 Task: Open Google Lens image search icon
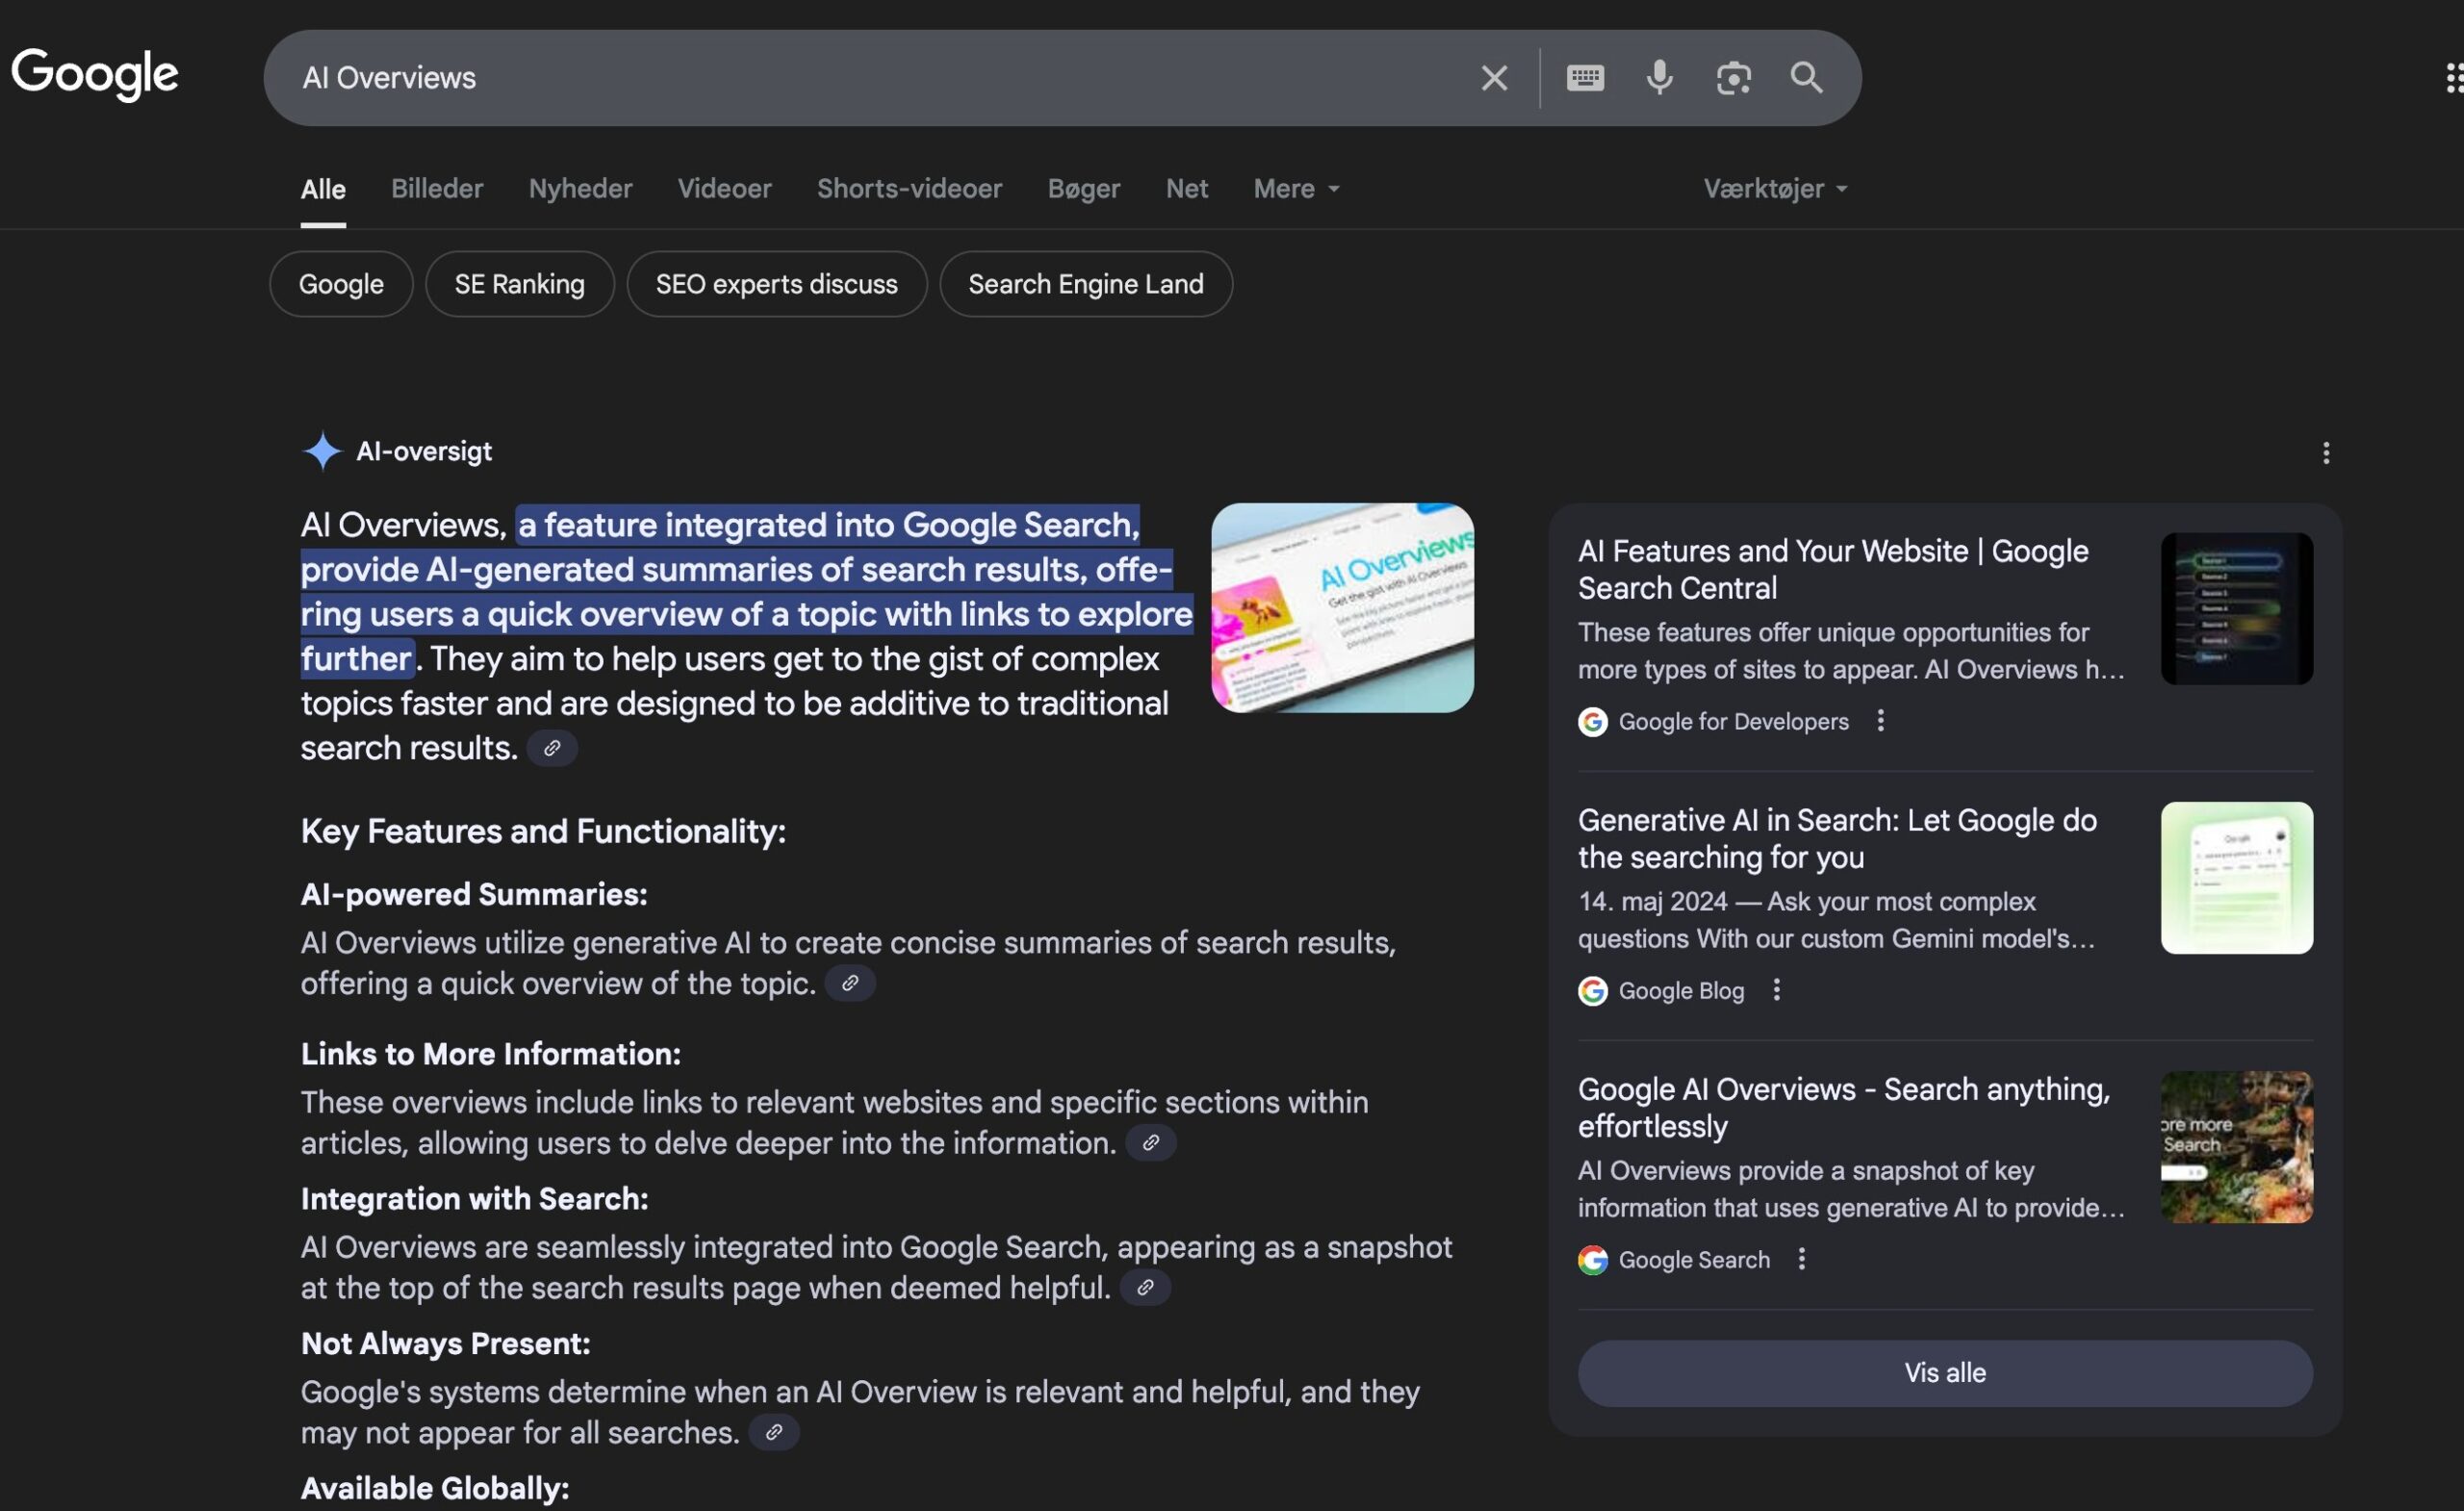[x=1733, y=77]
